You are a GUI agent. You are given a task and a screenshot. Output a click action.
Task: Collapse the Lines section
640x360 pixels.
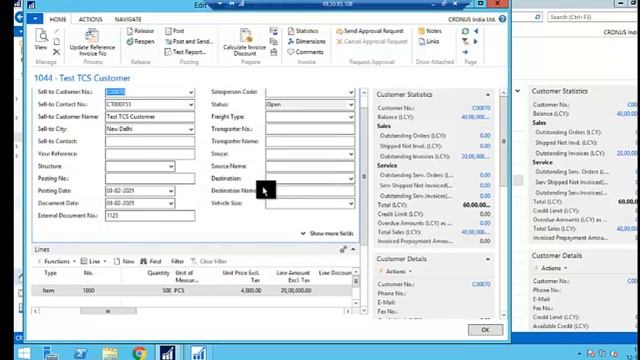(x=353, y=249)
